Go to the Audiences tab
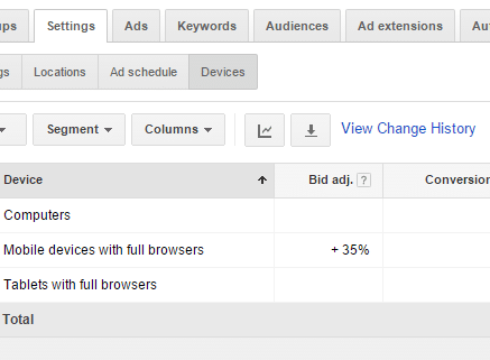The width and height of the screenshot is (490, 360). (297, 26)
